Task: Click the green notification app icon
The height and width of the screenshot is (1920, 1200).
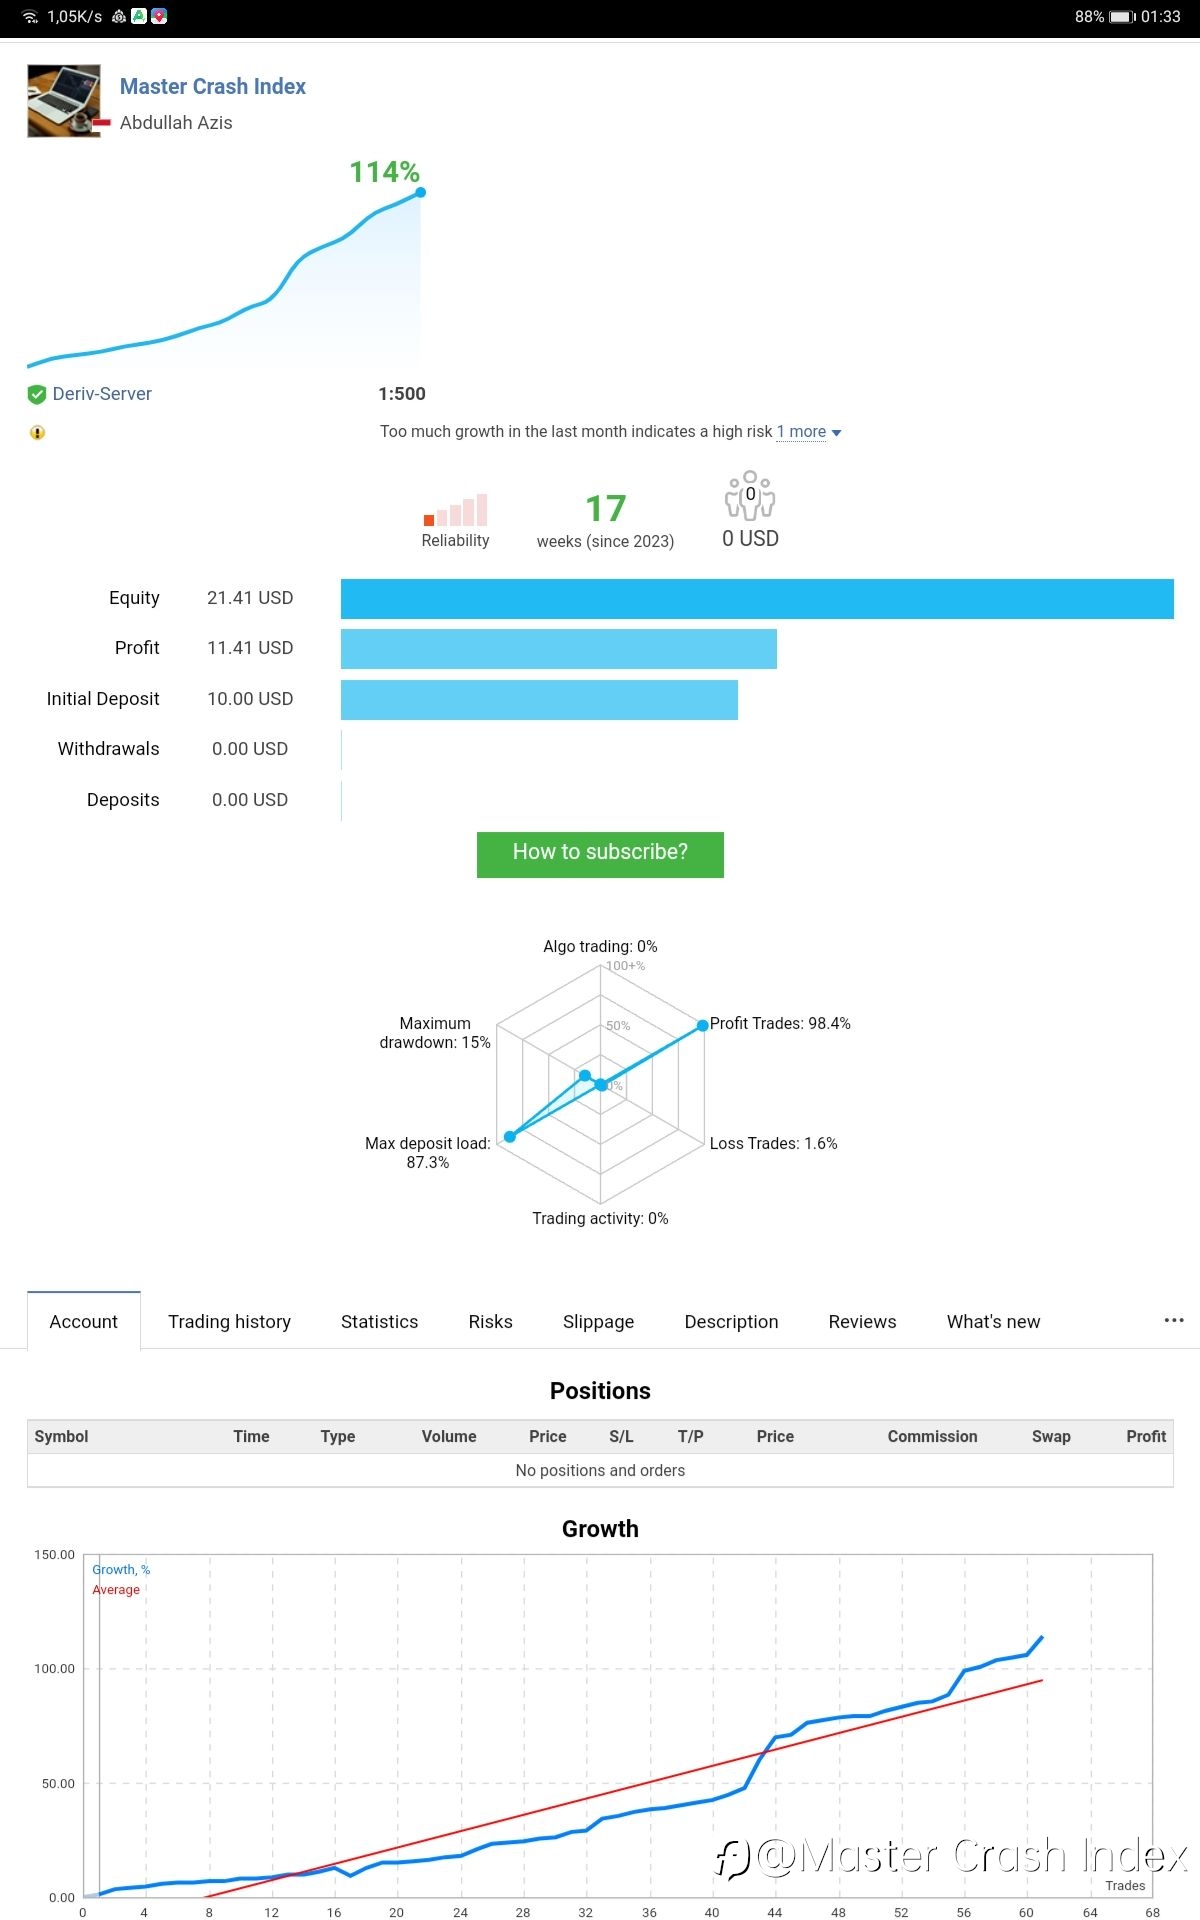Action: click(139, 16)
